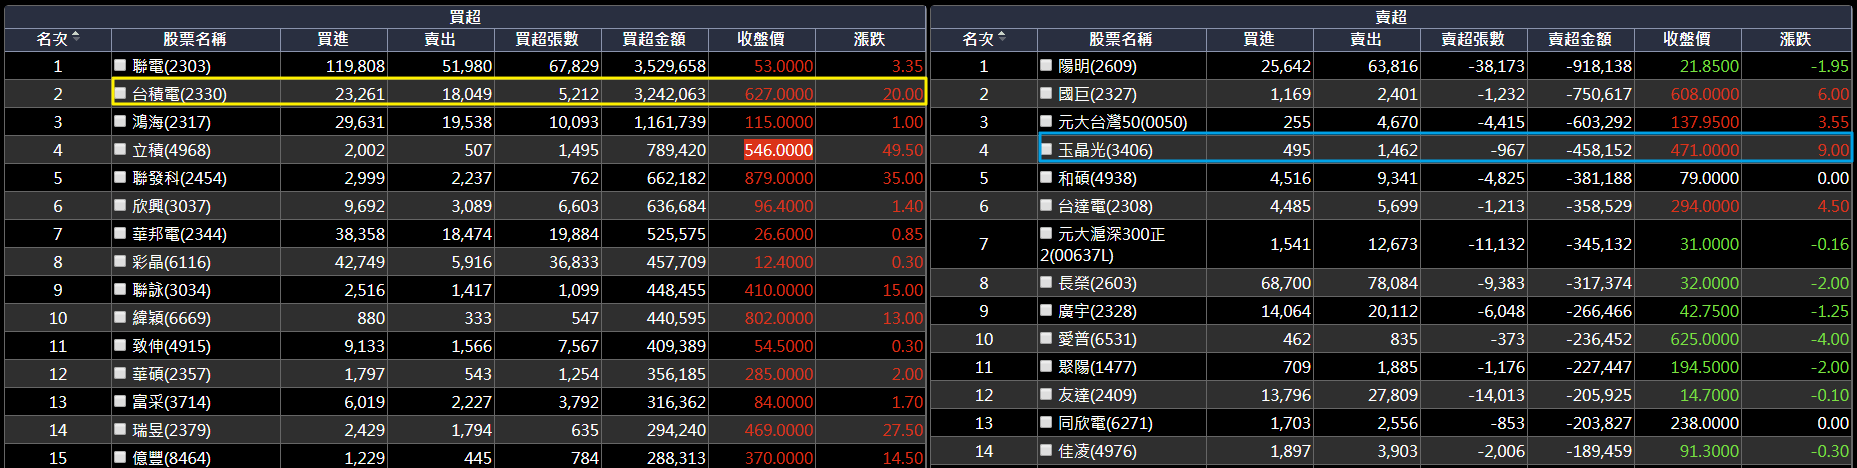Select sell volume 78,084 of 長榮
This screenshot has height=468, width=1857.
coord(1392,283)
